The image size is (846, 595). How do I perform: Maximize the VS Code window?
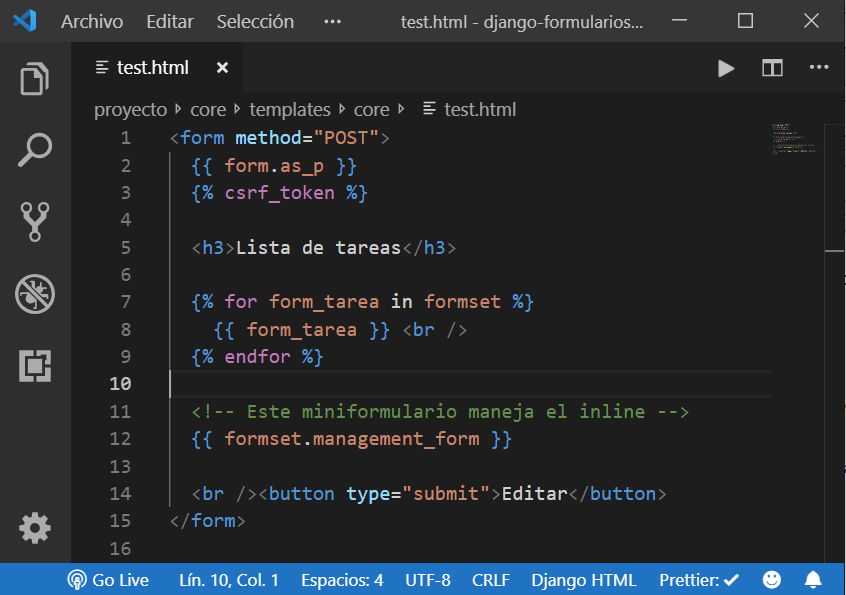[745, 20]
